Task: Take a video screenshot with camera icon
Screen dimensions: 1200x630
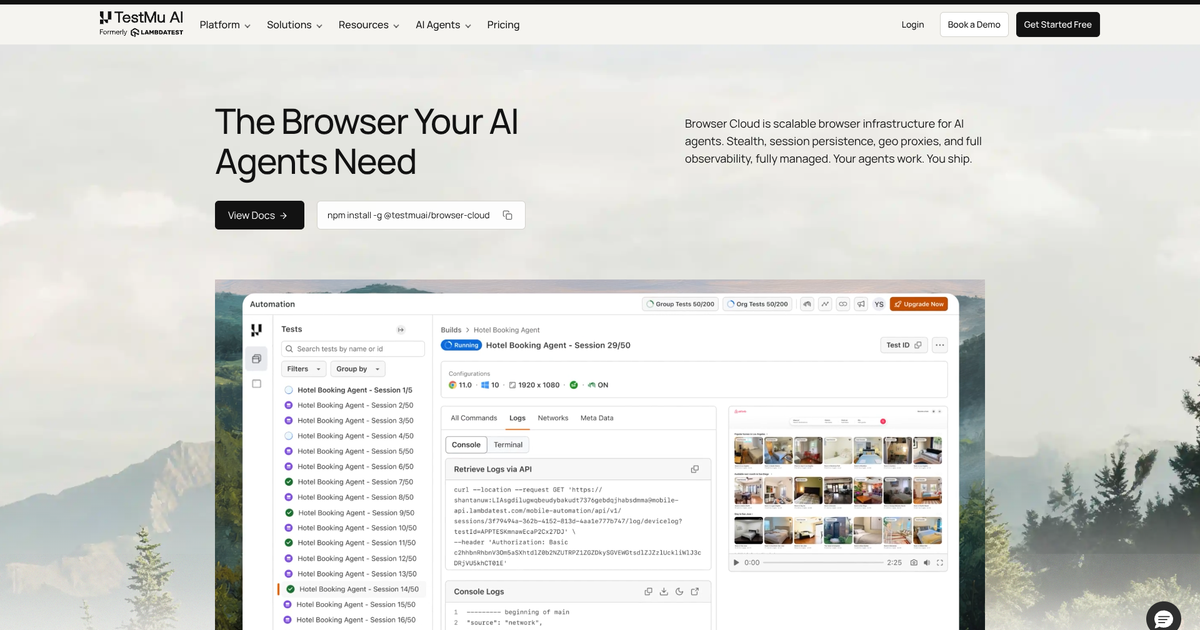Action: [912, 563]
